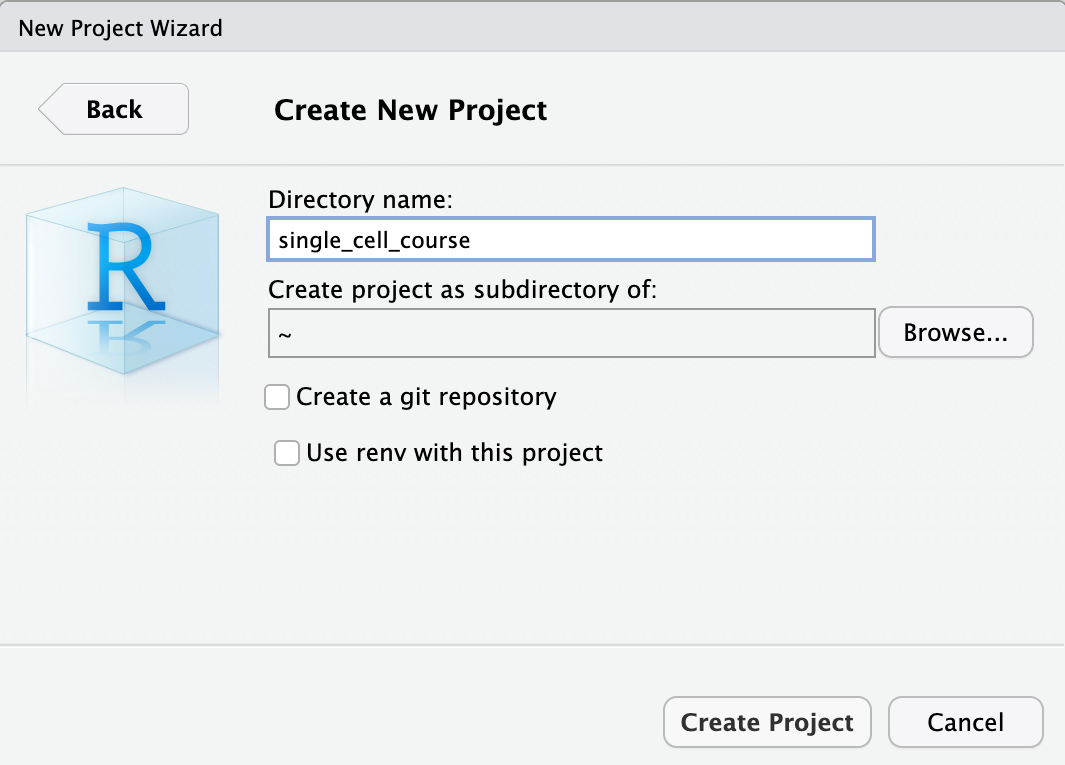
Task: Click the 'Use renv with this project' label
Action: click(454, 453)
